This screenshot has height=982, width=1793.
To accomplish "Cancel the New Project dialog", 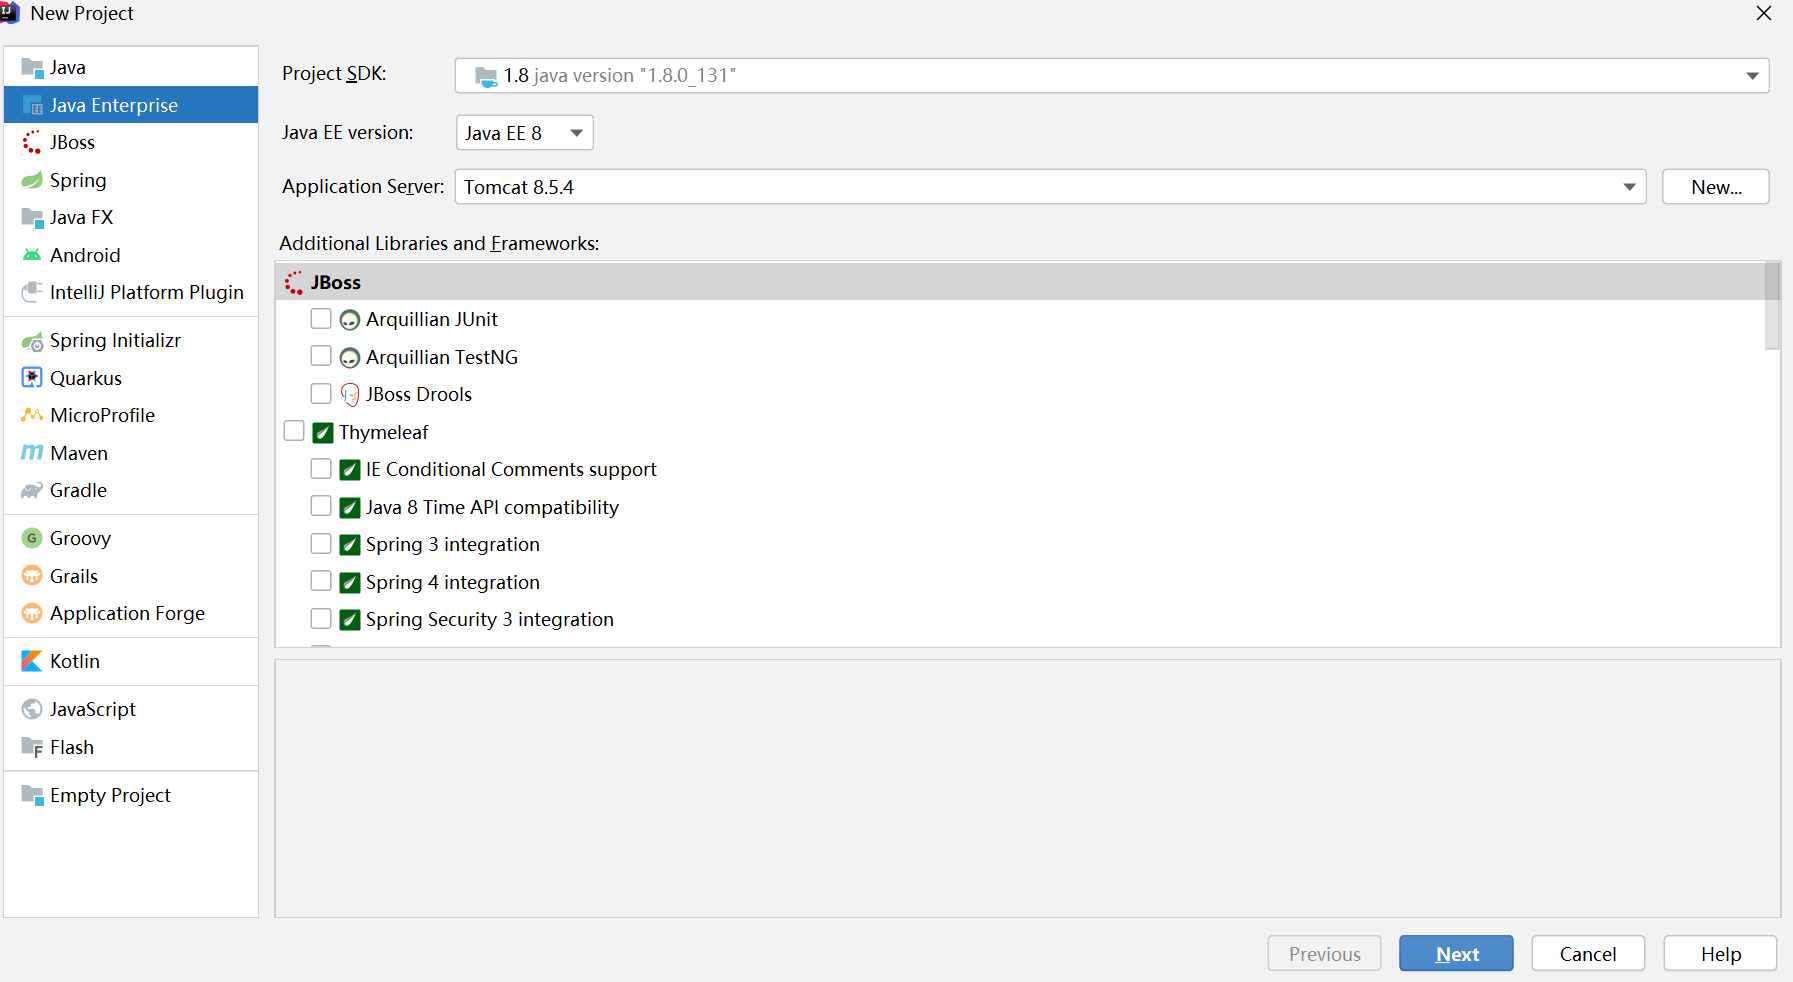I will (x=1588, y=954).
